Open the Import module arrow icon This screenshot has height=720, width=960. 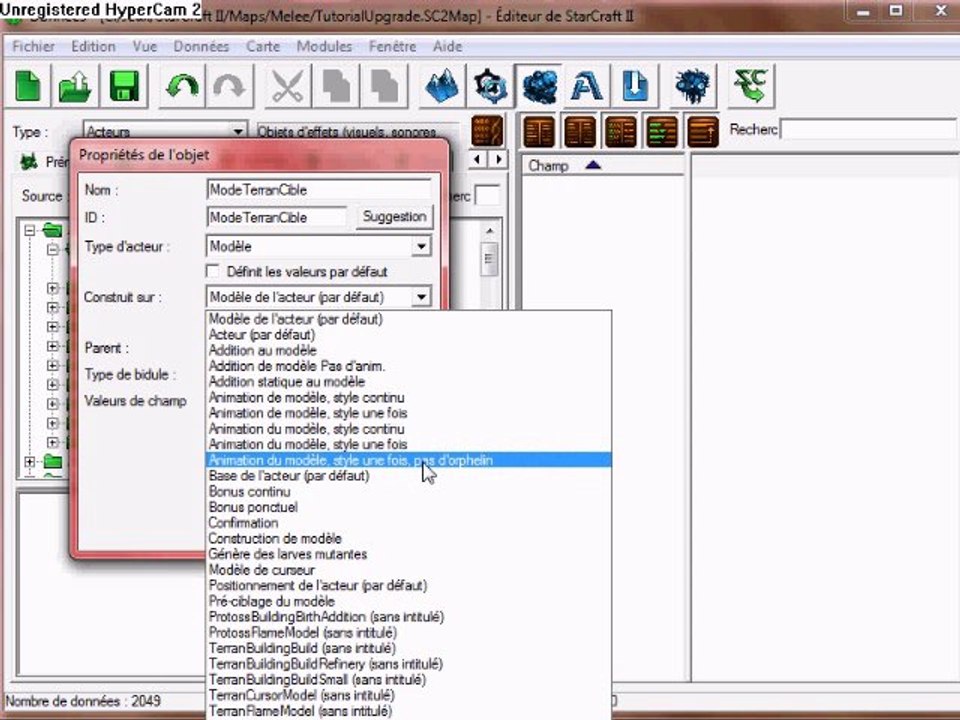pos(635,86)
